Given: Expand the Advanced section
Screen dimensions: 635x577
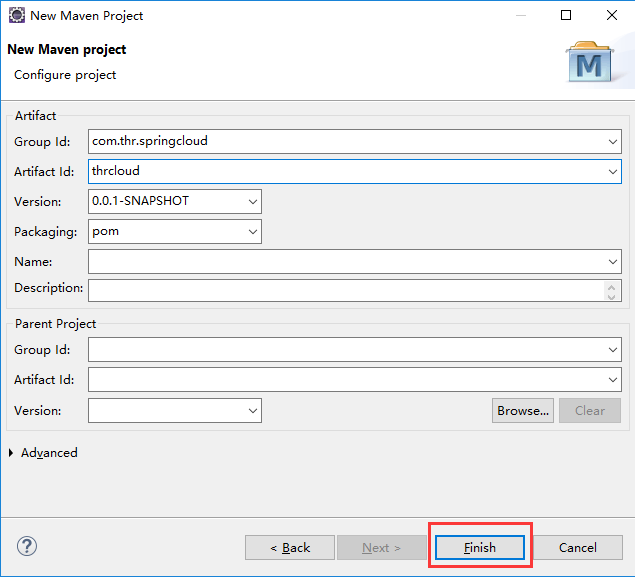Looking at the screenshot, I should [x=11, y=453].
